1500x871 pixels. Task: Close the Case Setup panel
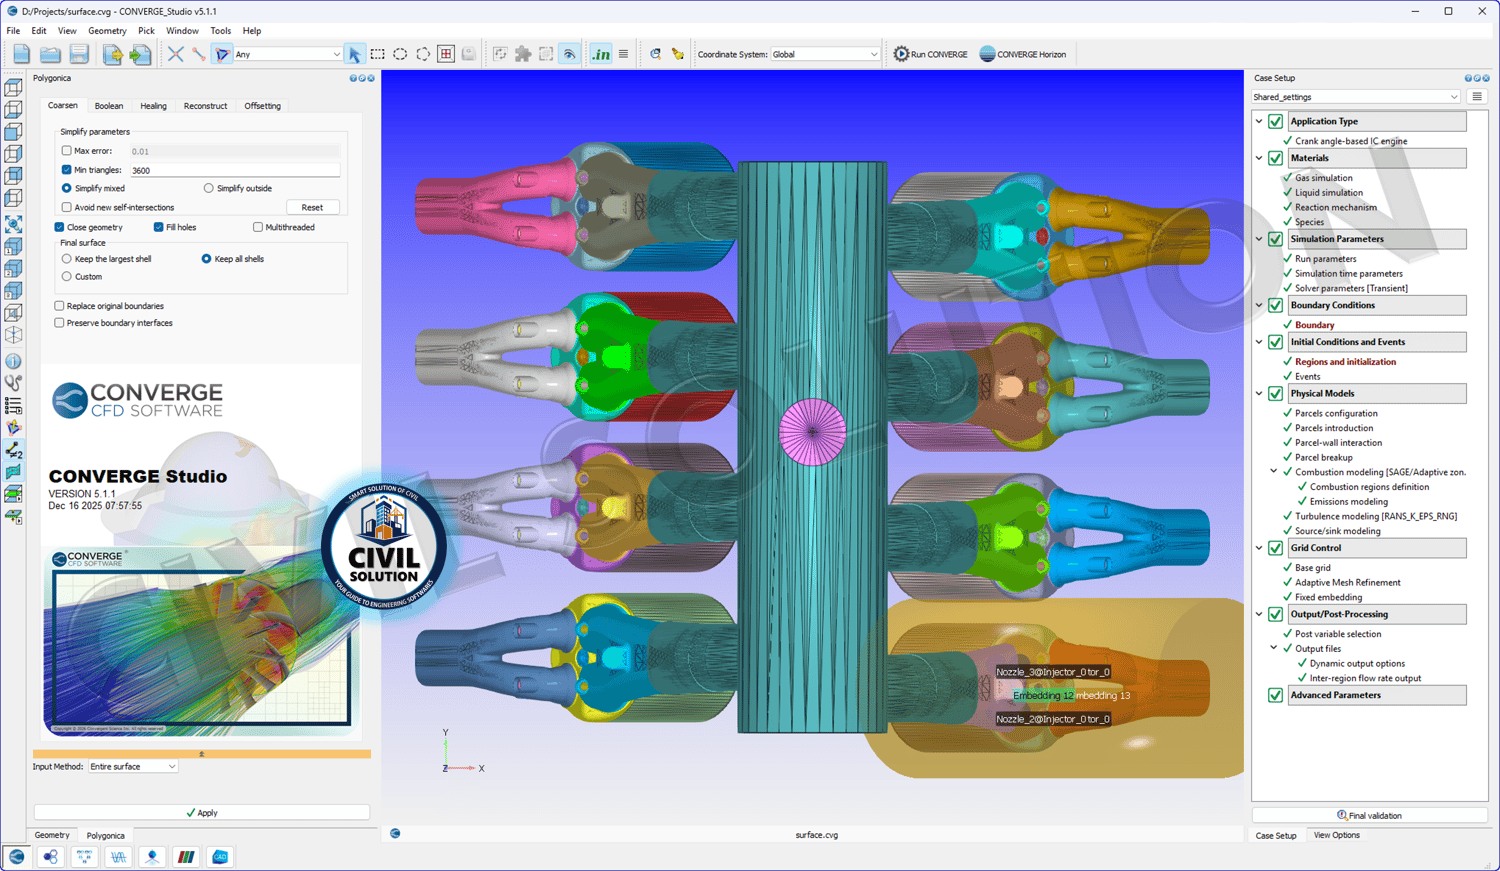(x=1485, y=78)
